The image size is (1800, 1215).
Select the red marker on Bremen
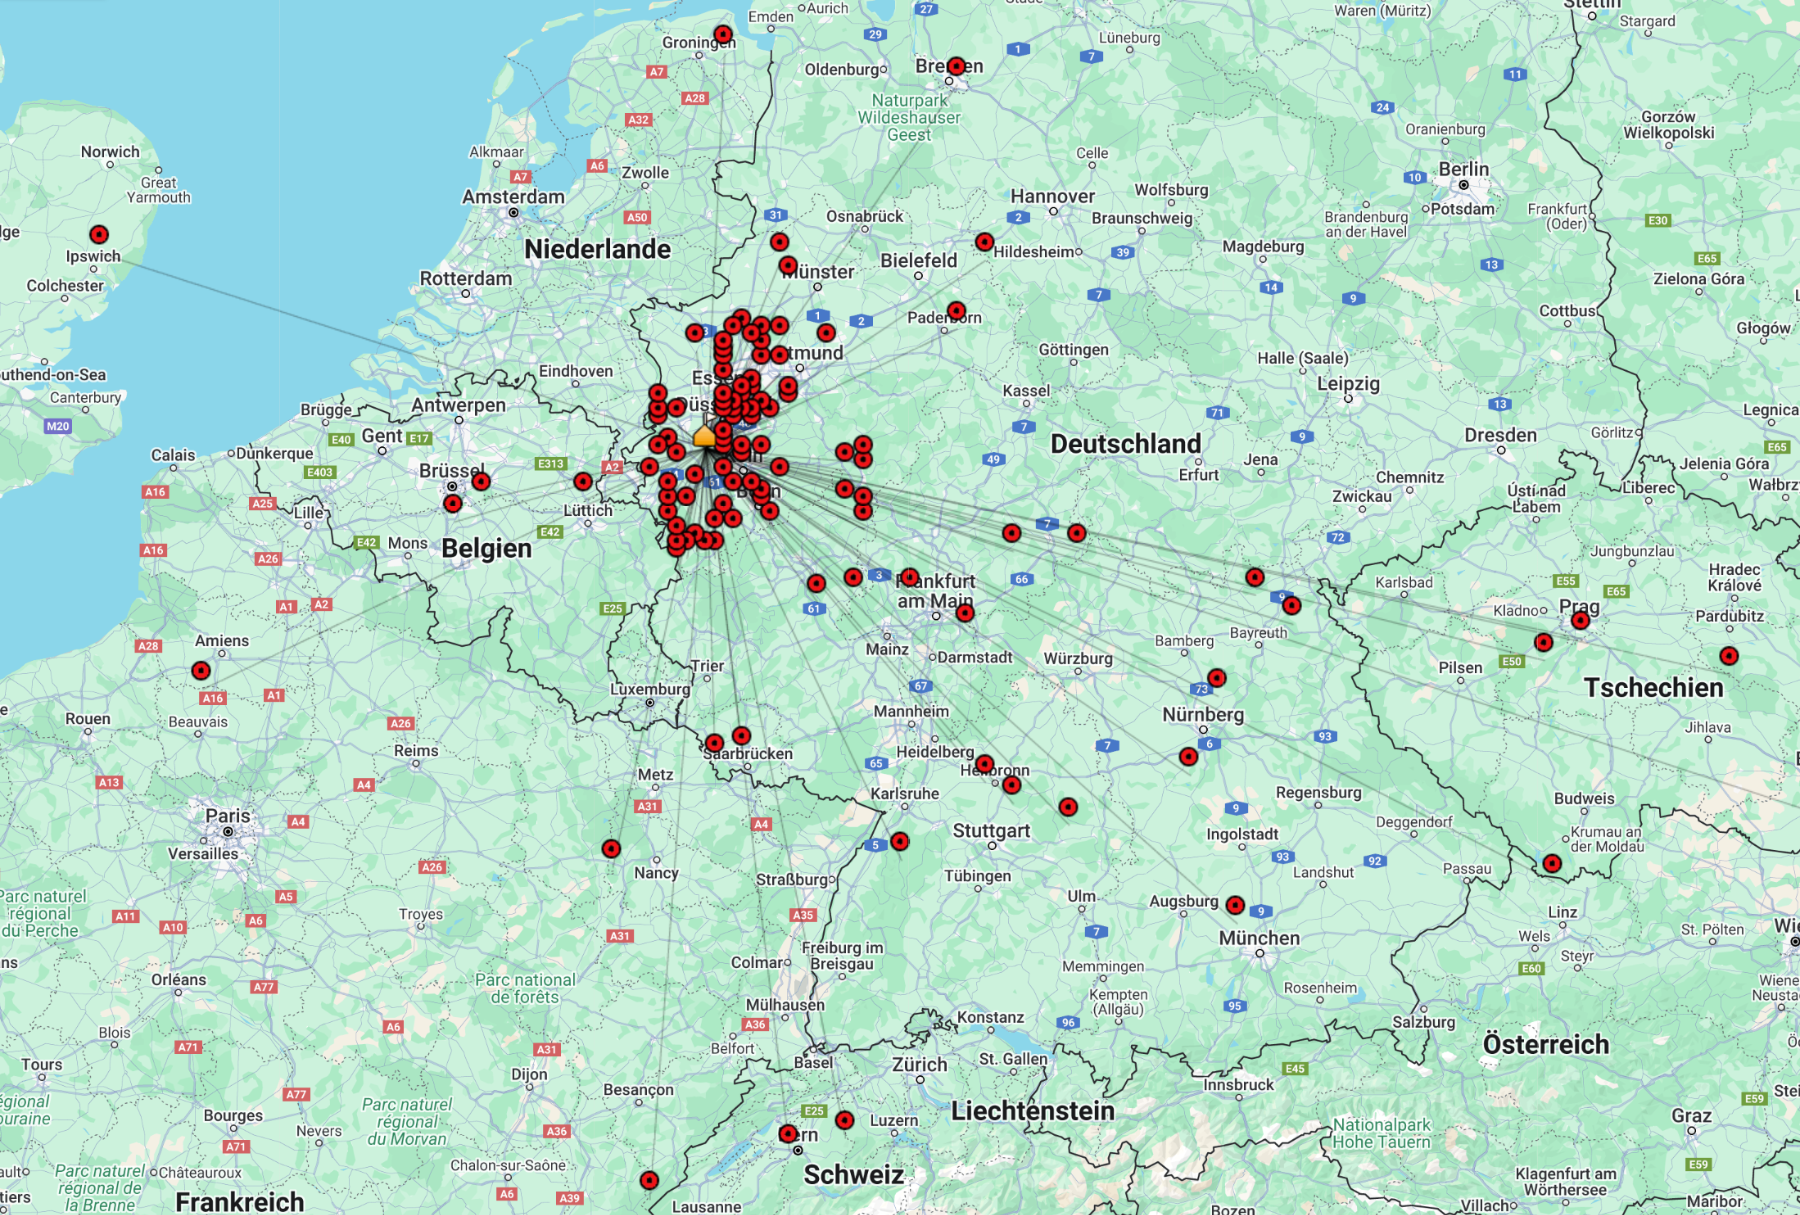(956, 66)
